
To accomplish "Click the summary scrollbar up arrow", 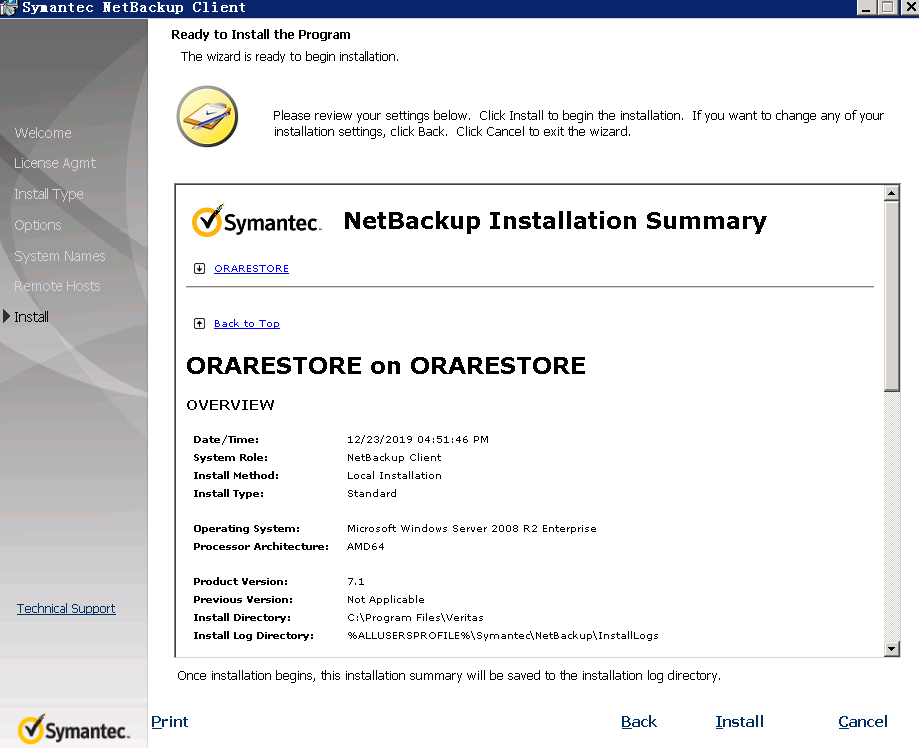I will coord(891,193).
